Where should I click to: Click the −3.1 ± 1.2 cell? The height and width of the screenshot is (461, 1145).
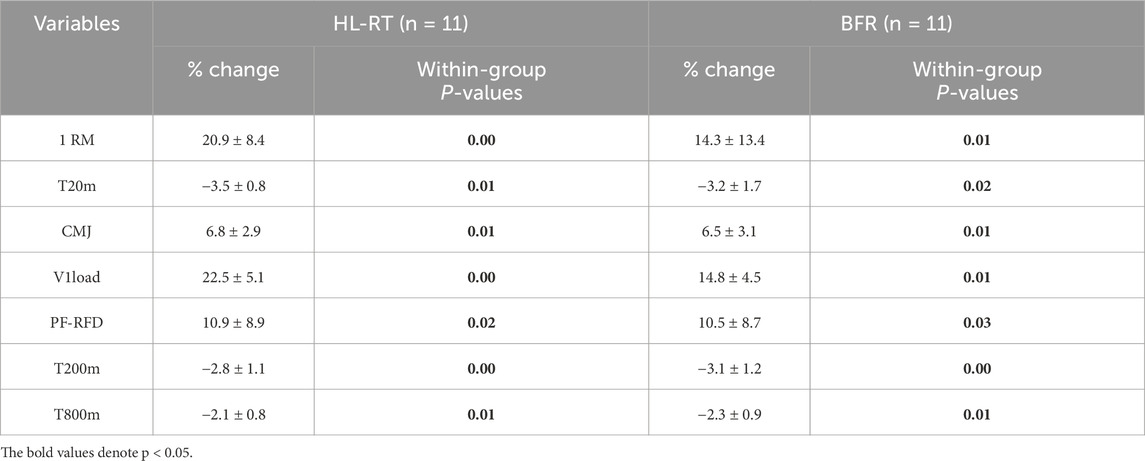pos(729,367)
